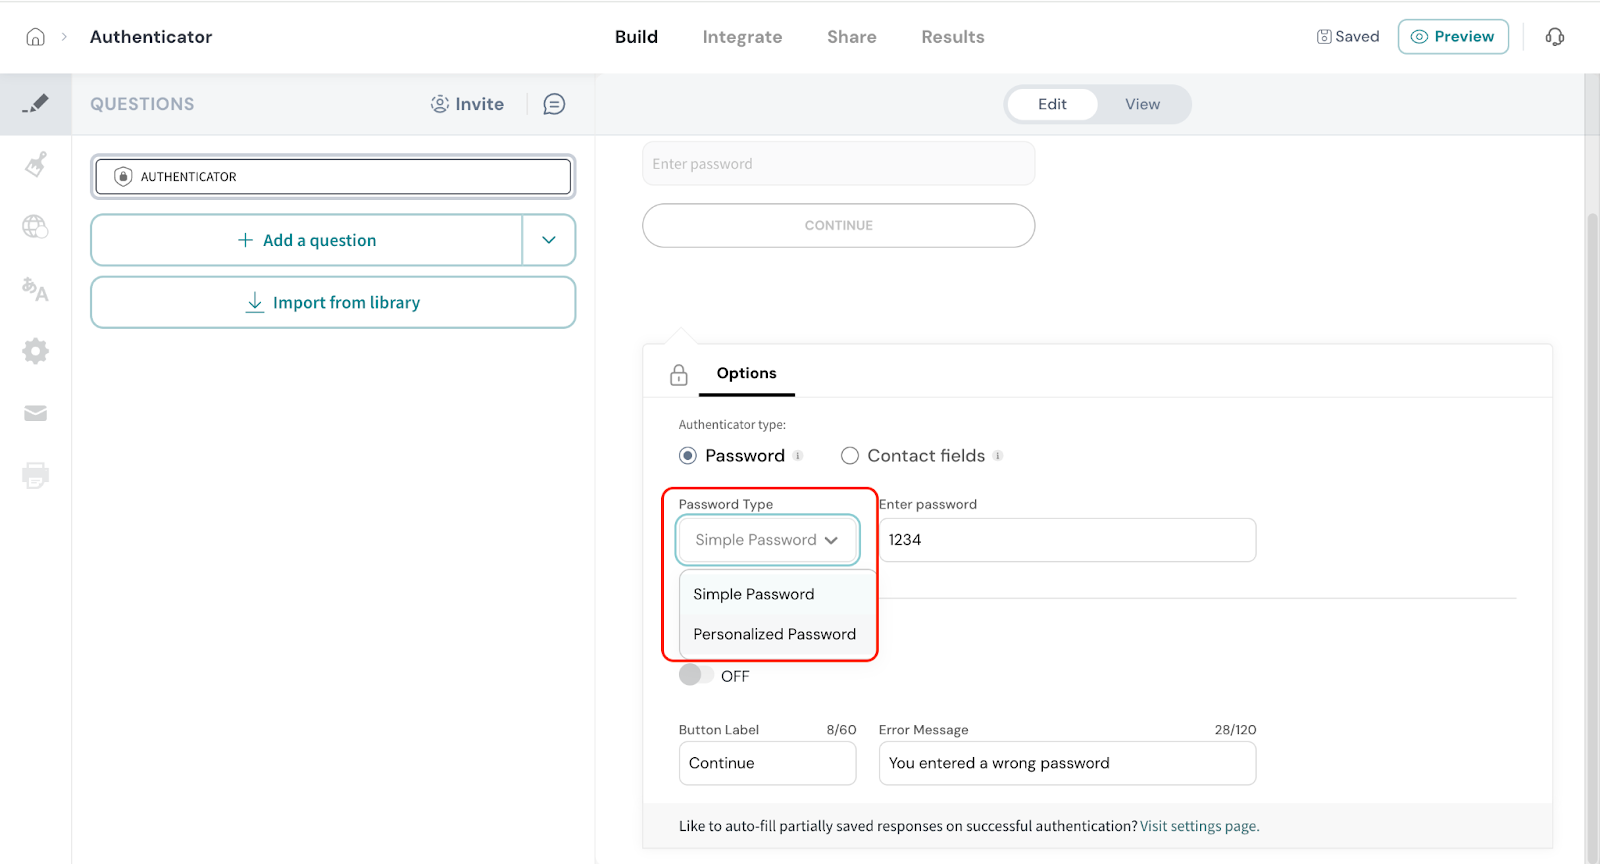
Task: Open the design paintbrush sidebar icon
Action: 35,164
